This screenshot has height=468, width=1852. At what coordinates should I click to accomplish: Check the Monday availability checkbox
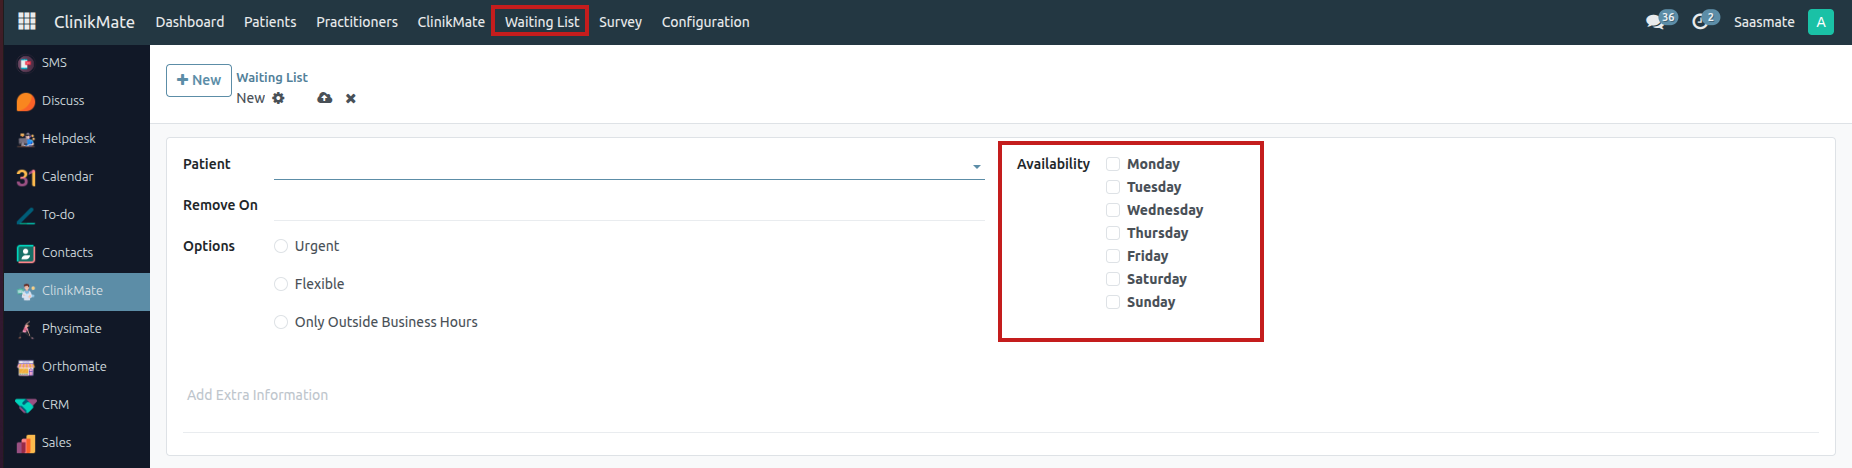tap(1113, 164)
